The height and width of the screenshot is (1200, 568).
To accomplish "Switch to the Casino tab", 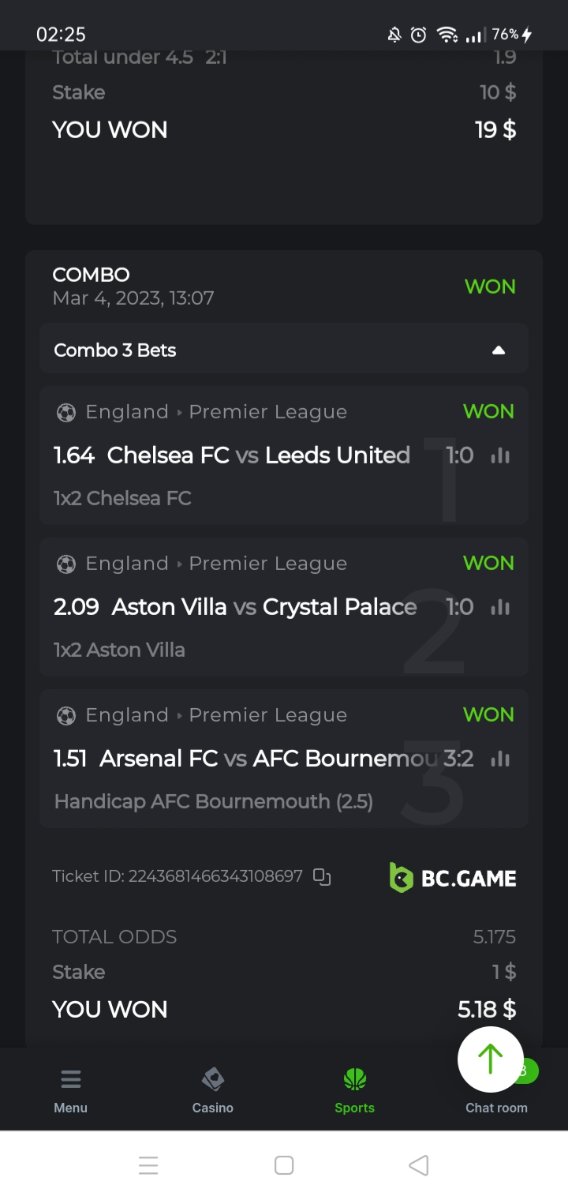I will (x=213, y=1090).
